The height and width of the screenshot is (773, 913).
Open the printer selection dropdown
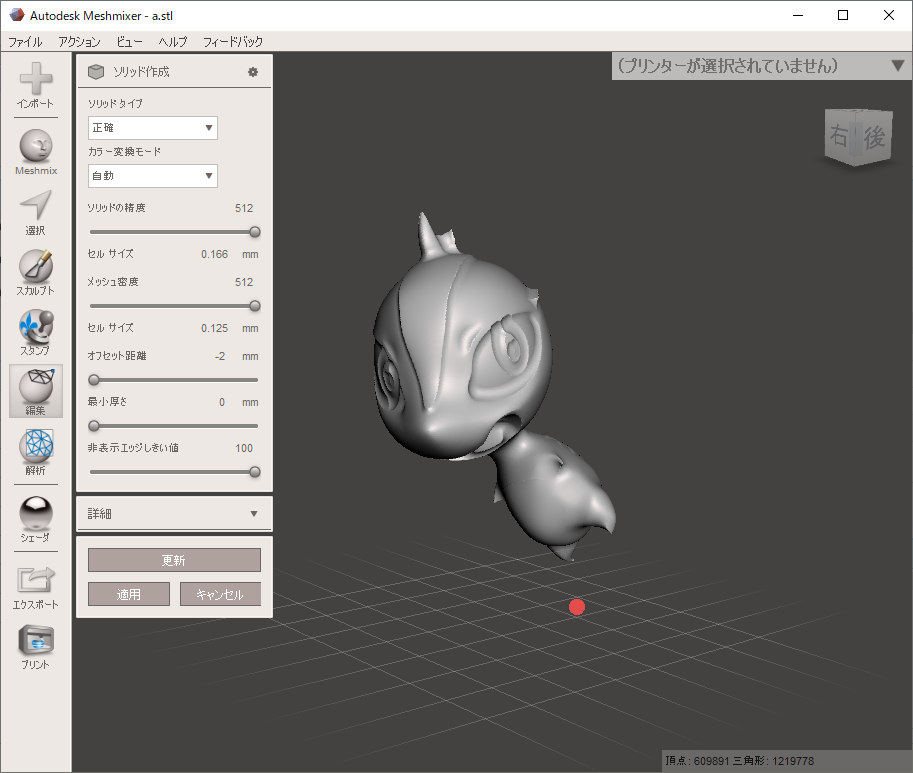tap(762, 66)
